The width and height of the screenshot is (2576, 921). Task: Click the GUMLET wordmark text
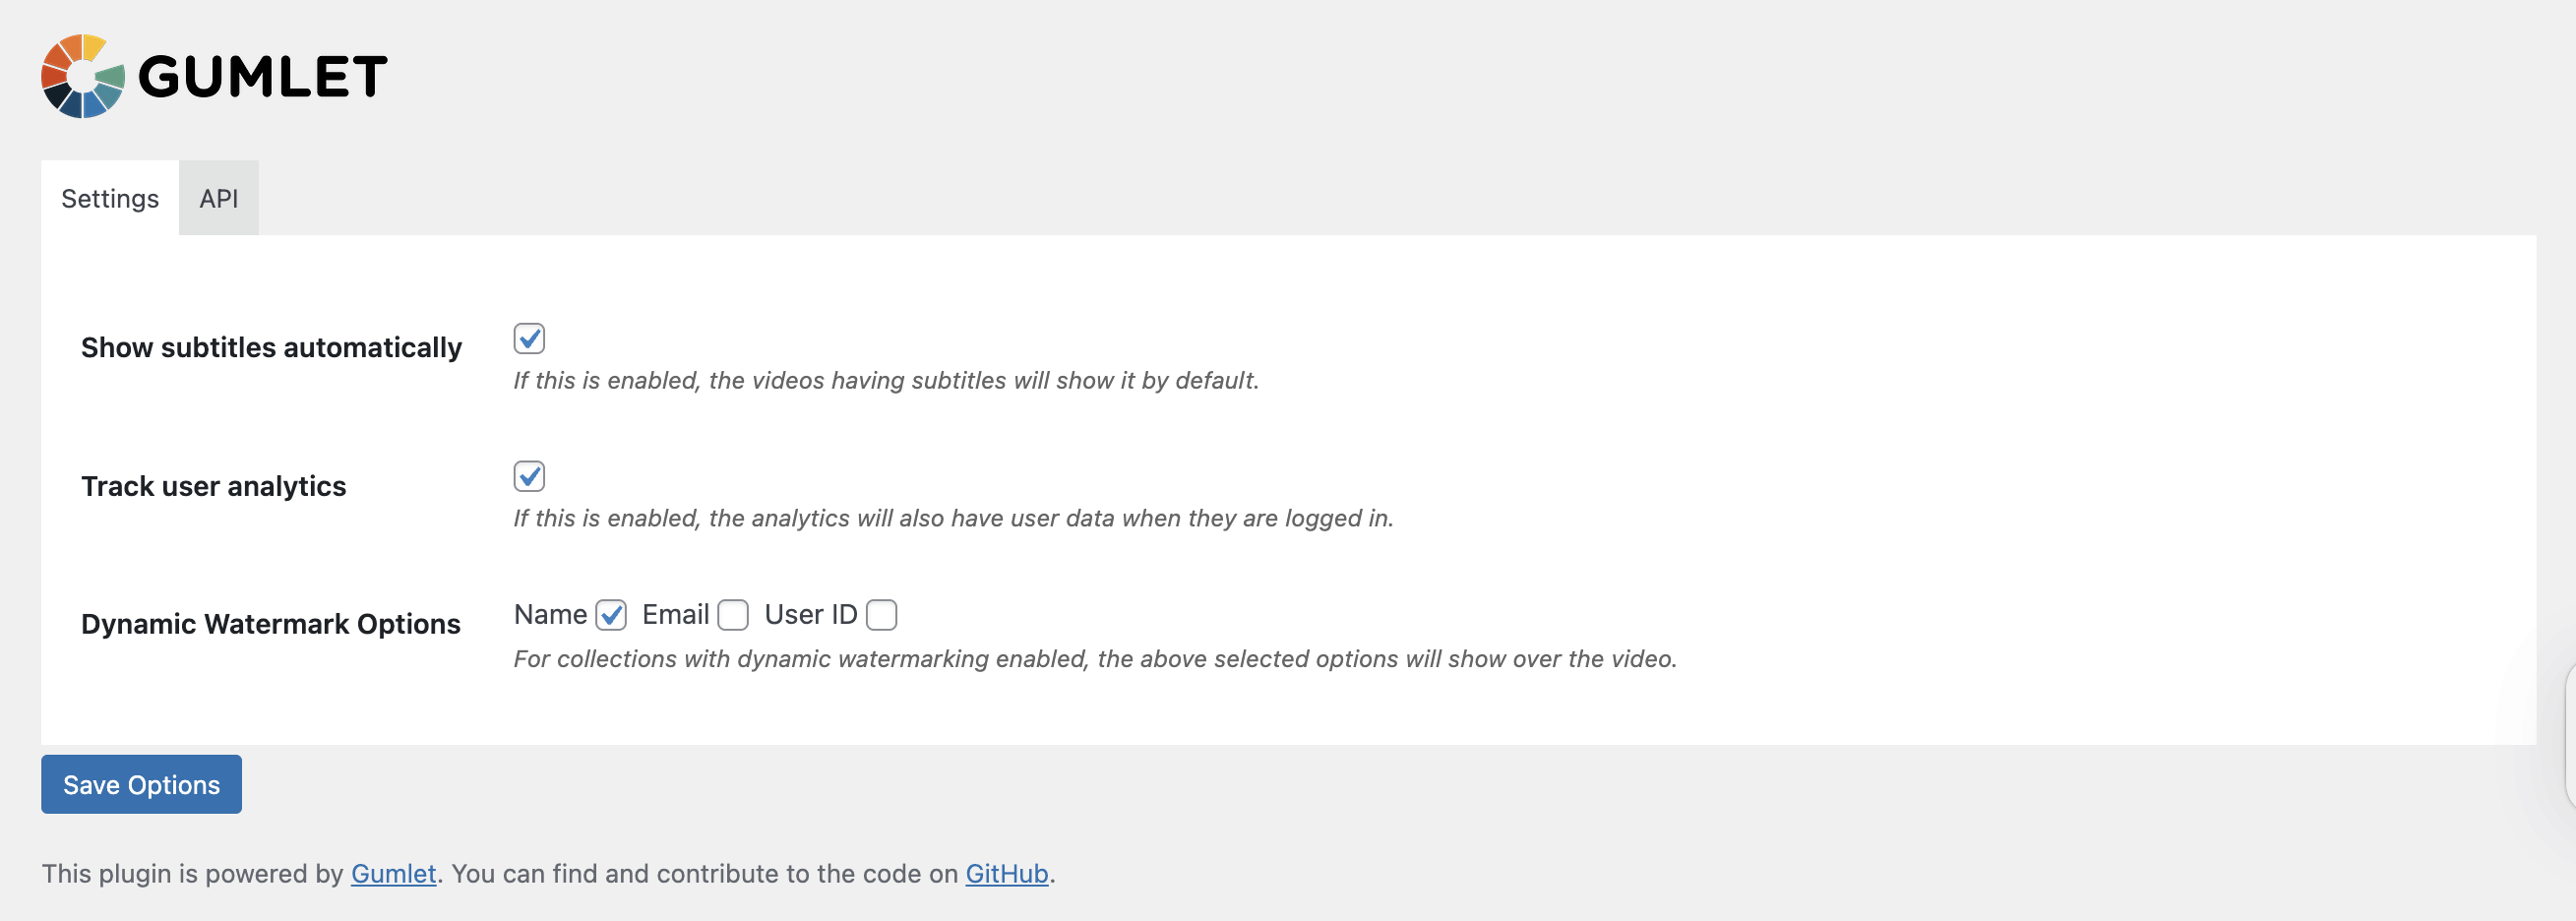[263, 77]
